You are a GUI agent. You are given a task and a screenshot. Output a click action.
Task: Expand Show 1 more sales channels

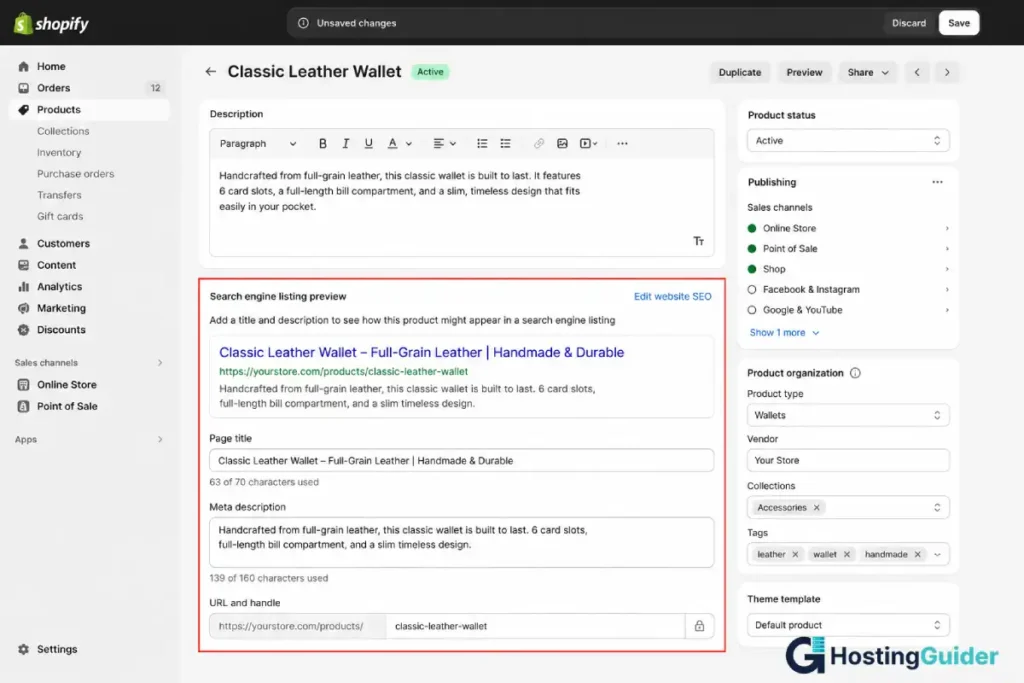pyautogui.click(x=784, y=332)
